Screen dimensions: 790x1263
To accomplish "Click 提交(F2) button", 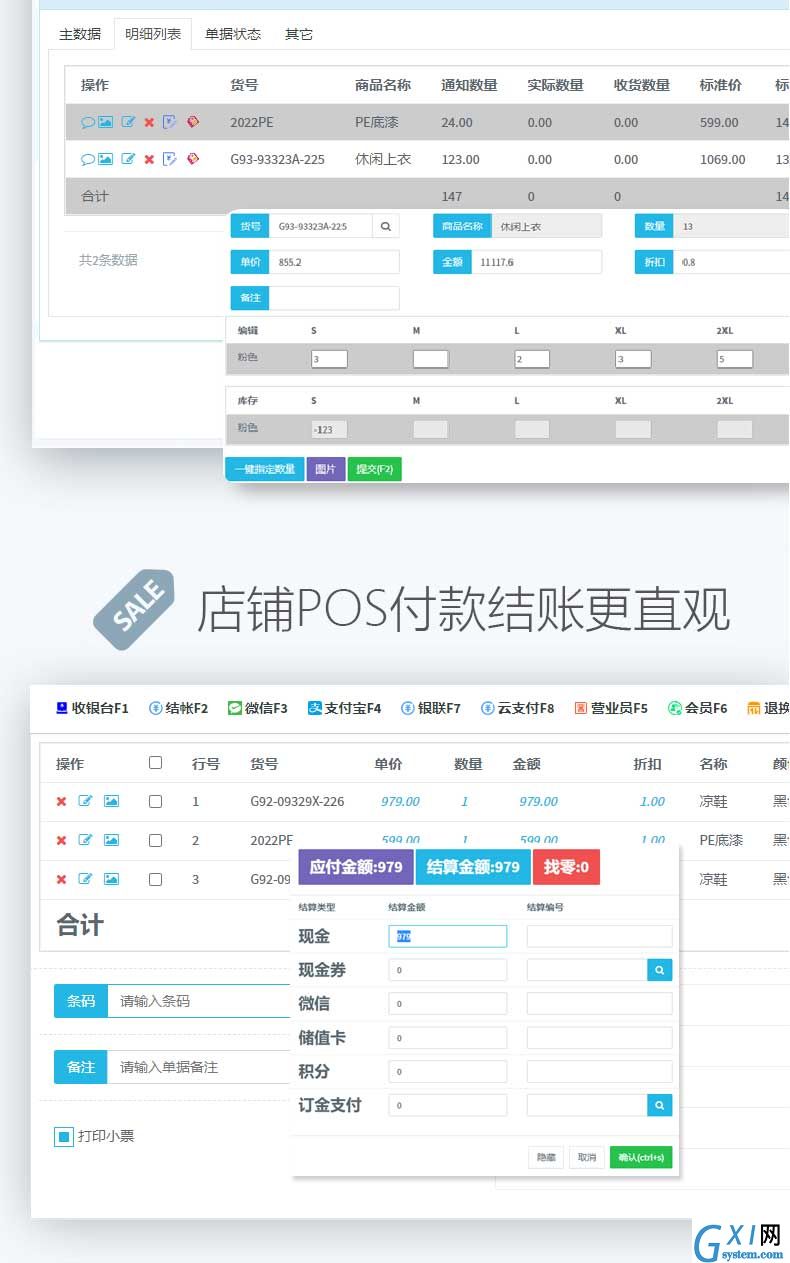I will [374, 469].
